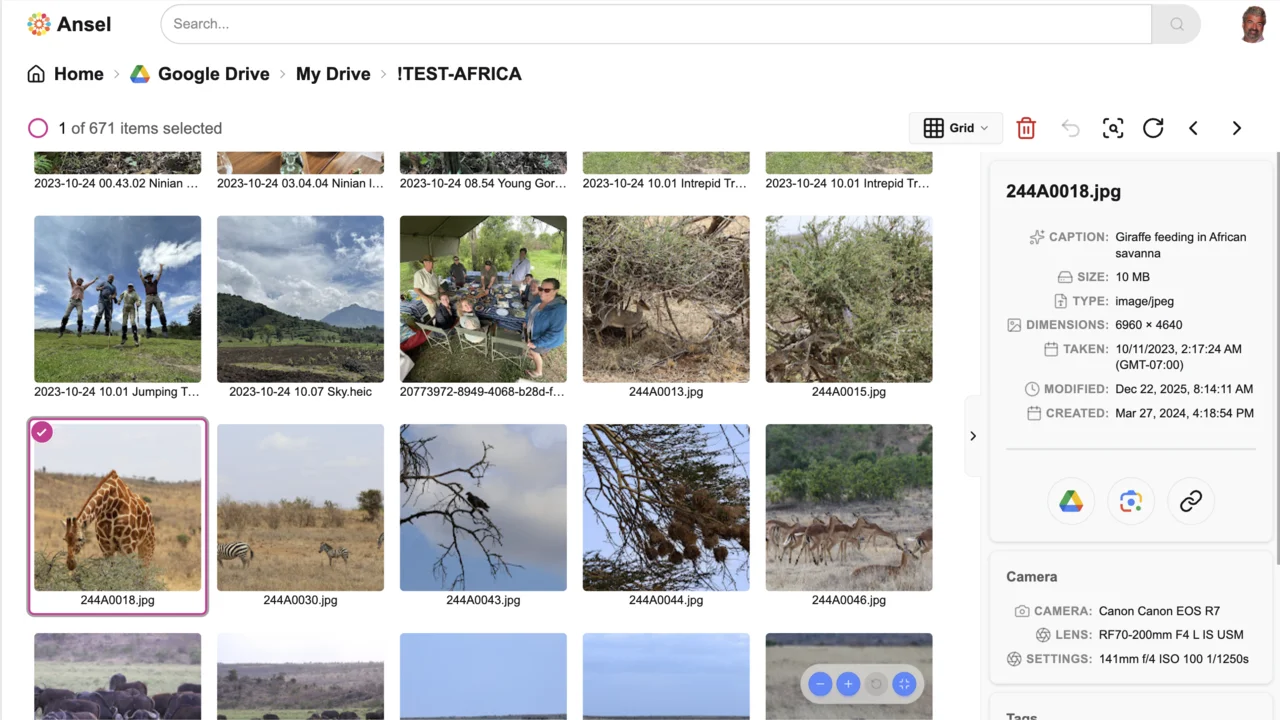Click the red trash delete icon
The image size is (1280, 720).
coord(1026,128)
